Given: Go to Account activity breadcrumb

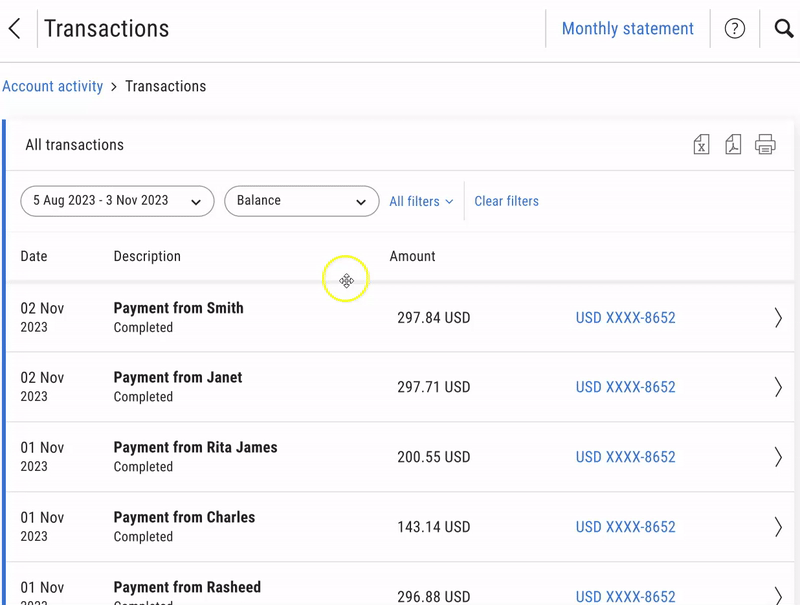Looking at the screenshot, I should tap(53, 86).
